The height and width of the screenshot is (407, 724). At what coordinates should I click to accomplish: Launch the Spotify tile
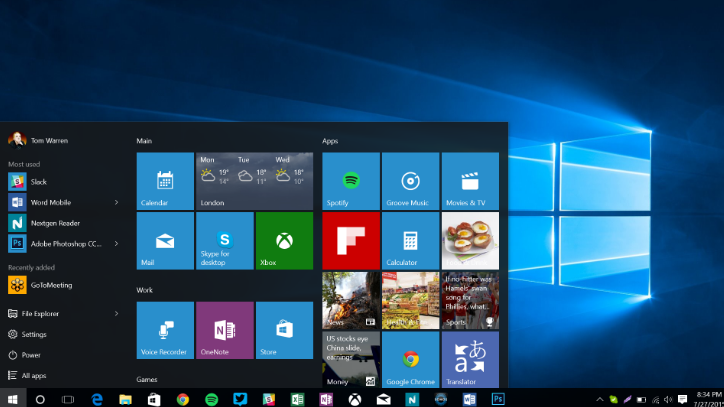tap(351, 181)
